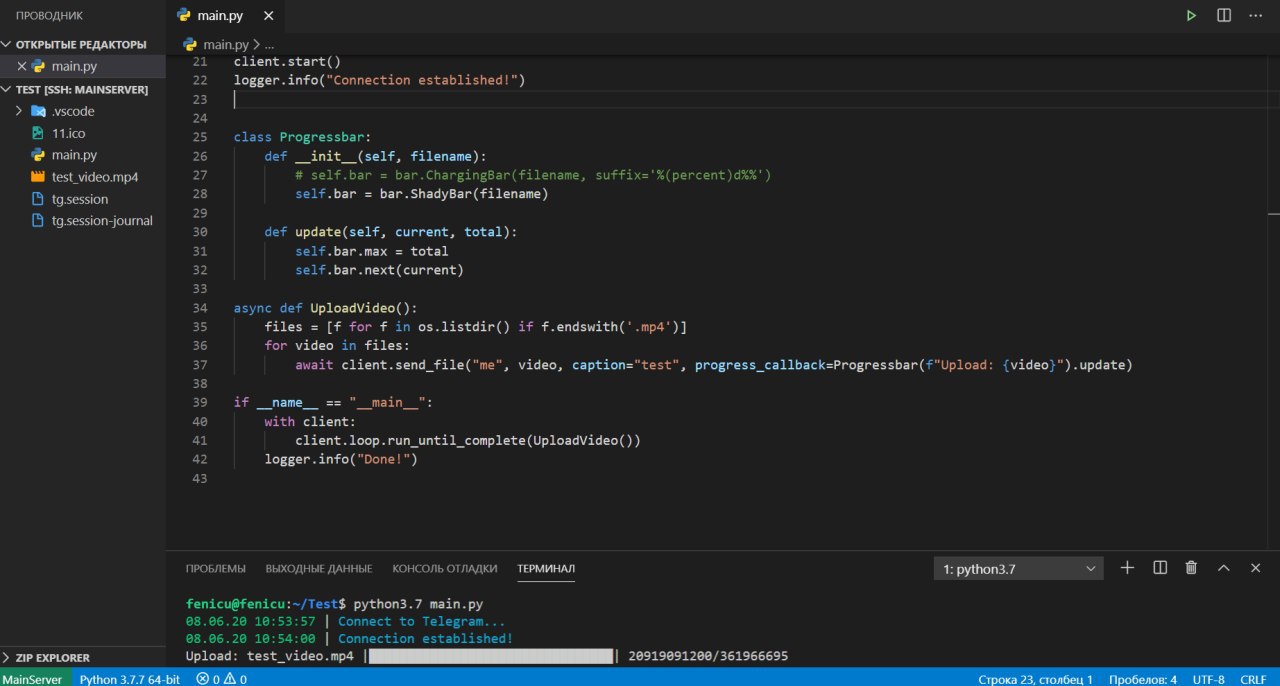Run the Python file with play icon

click(1191, 16)
